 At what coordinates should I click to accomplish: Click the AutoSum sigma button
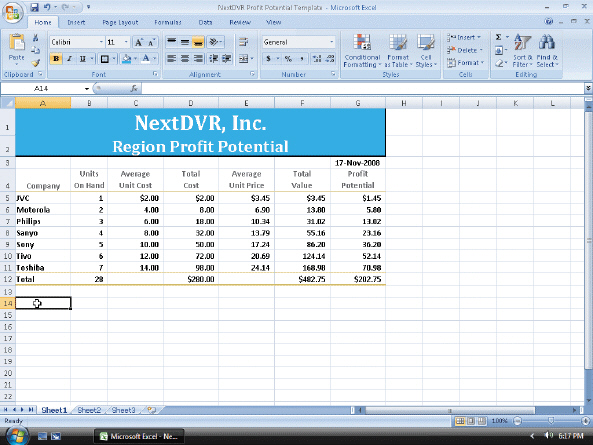pos(498,37)
